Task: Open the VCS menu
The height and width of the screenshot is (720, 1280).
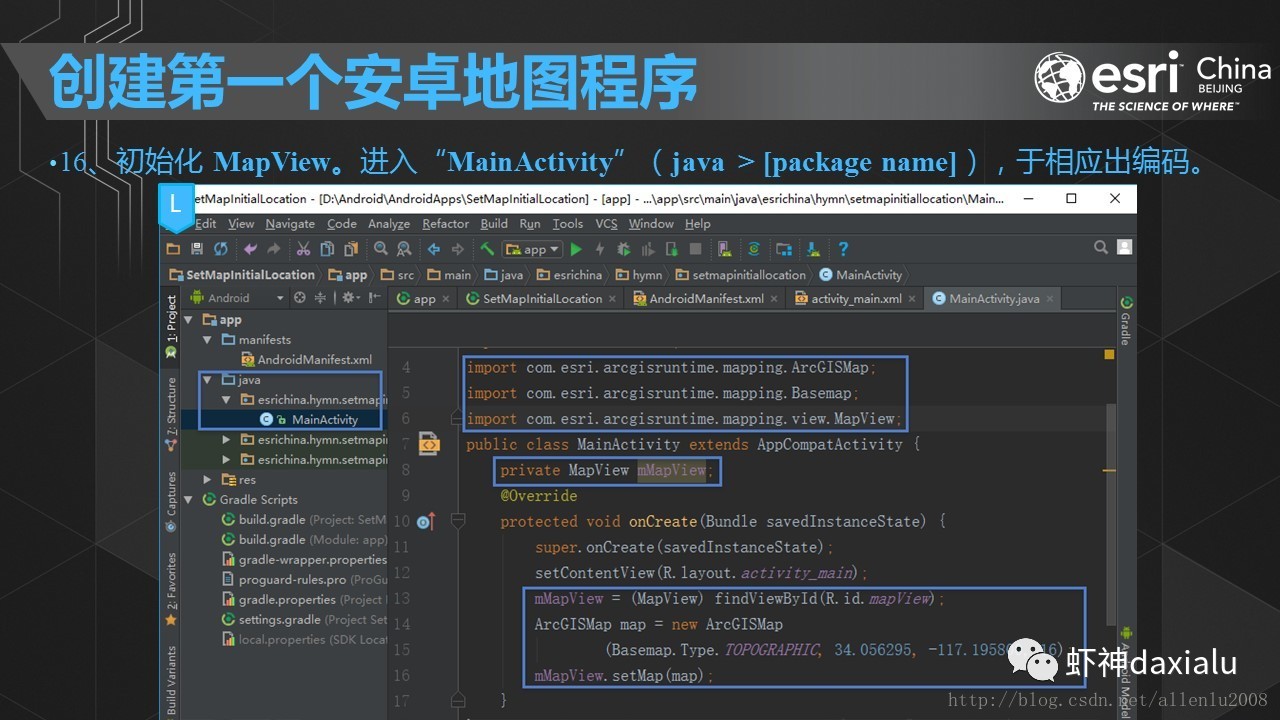Action: click(606, 224)
